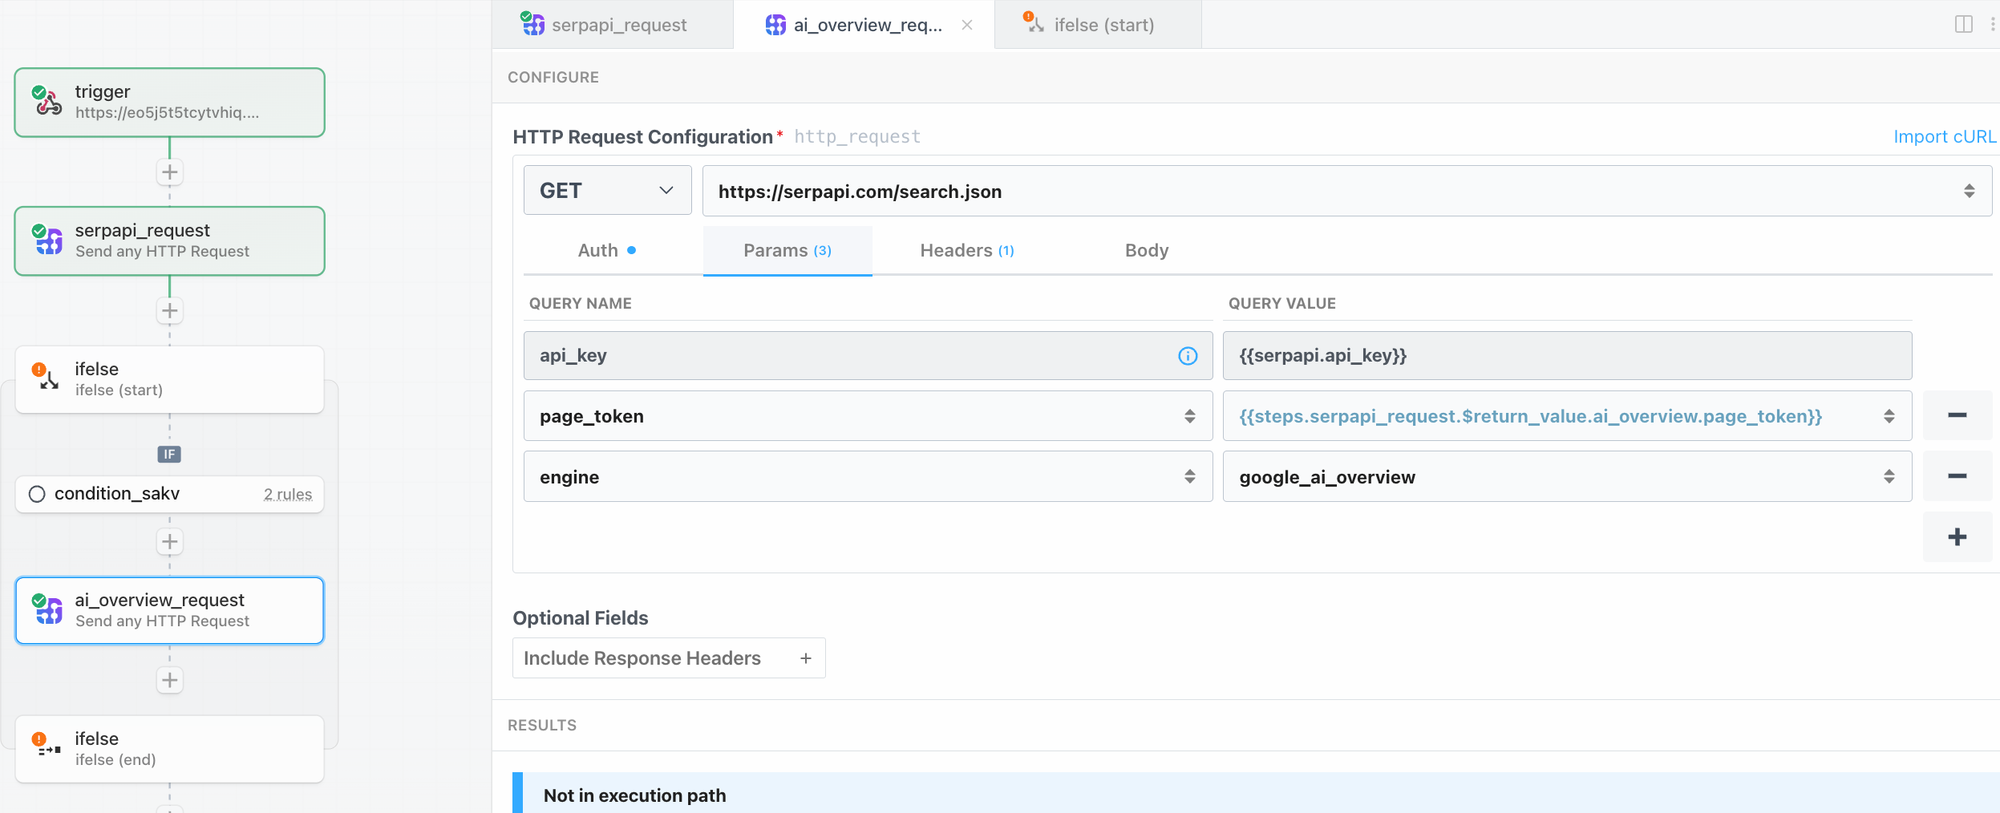
Task: Add step below condition_sakv
Action: (170, 542)
